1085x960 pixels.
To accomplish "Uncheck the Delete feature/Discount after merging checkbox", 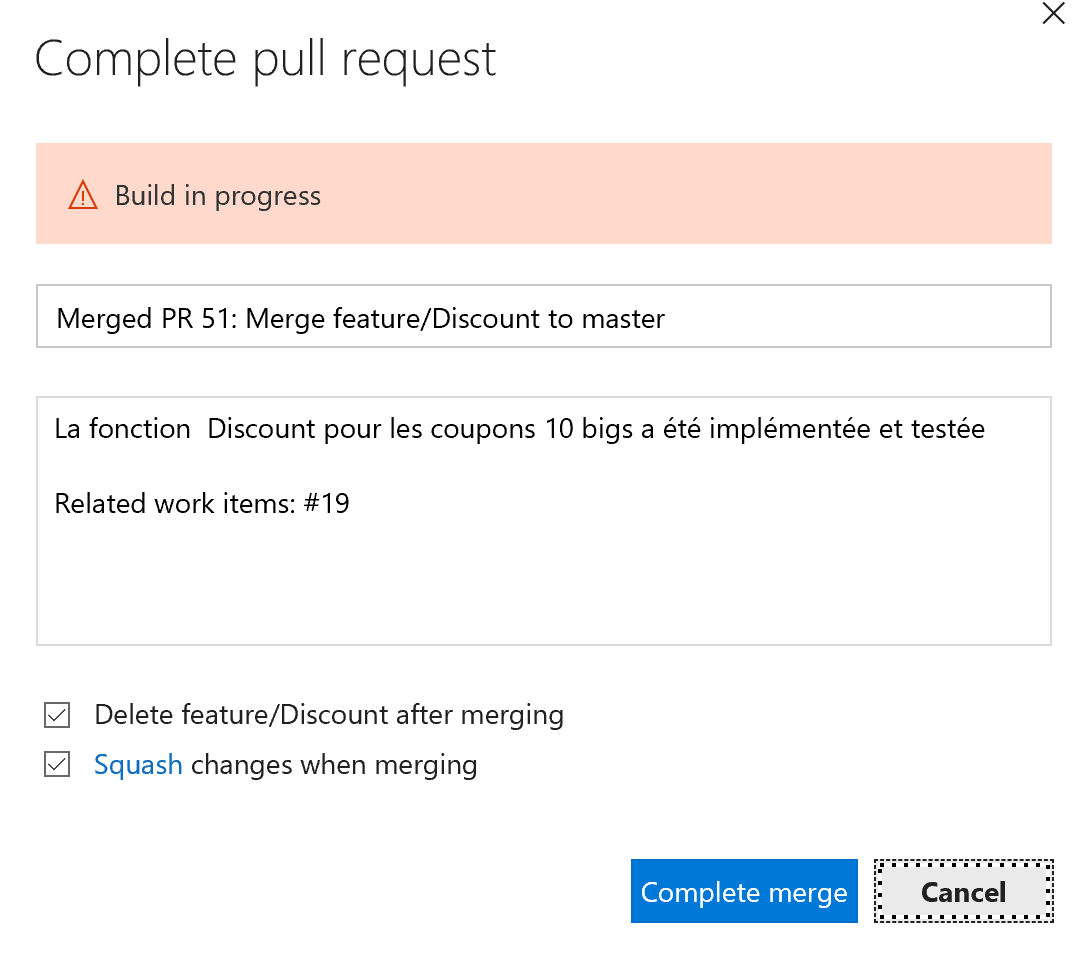I will pos(57,716).
